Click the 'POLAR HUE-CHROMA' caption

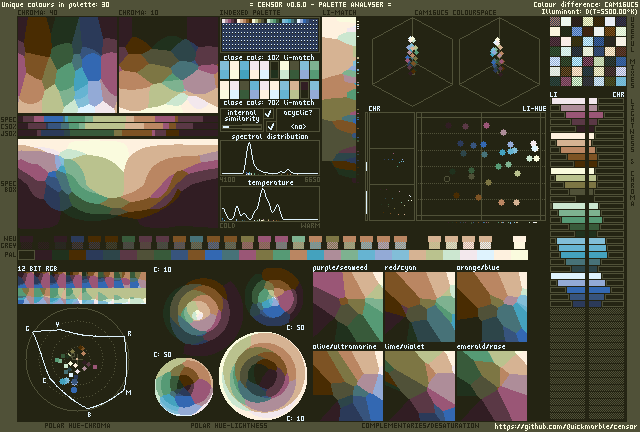click(x=77, y=425)
